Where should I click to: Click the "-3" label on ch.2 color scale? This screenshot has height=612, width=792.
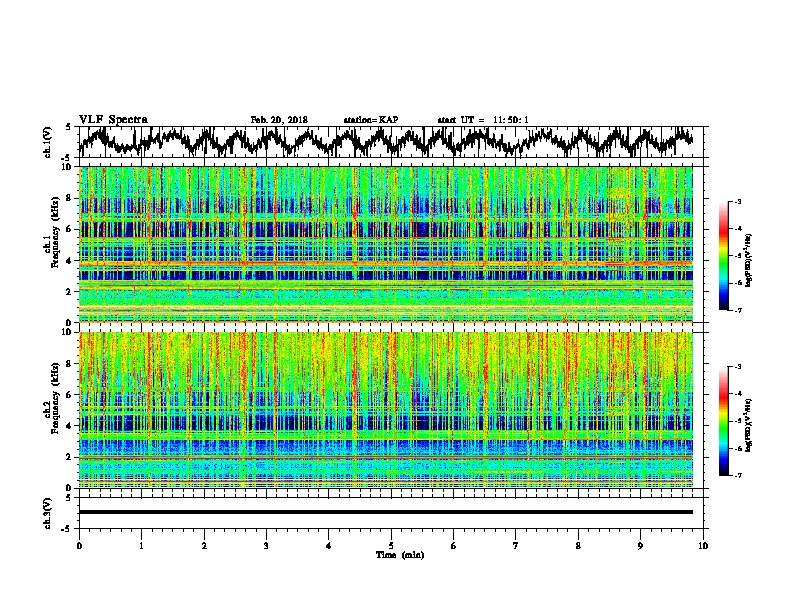pos(738,367)
